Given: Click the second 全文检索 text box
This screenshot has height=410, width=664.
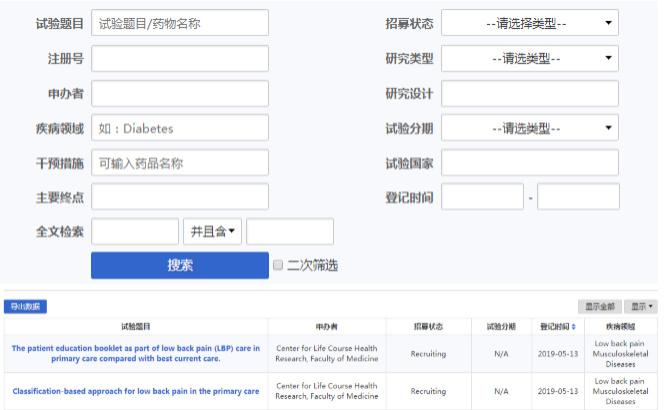Looking at the screenshot, I should pyautogui.click(x=290, y=232).
